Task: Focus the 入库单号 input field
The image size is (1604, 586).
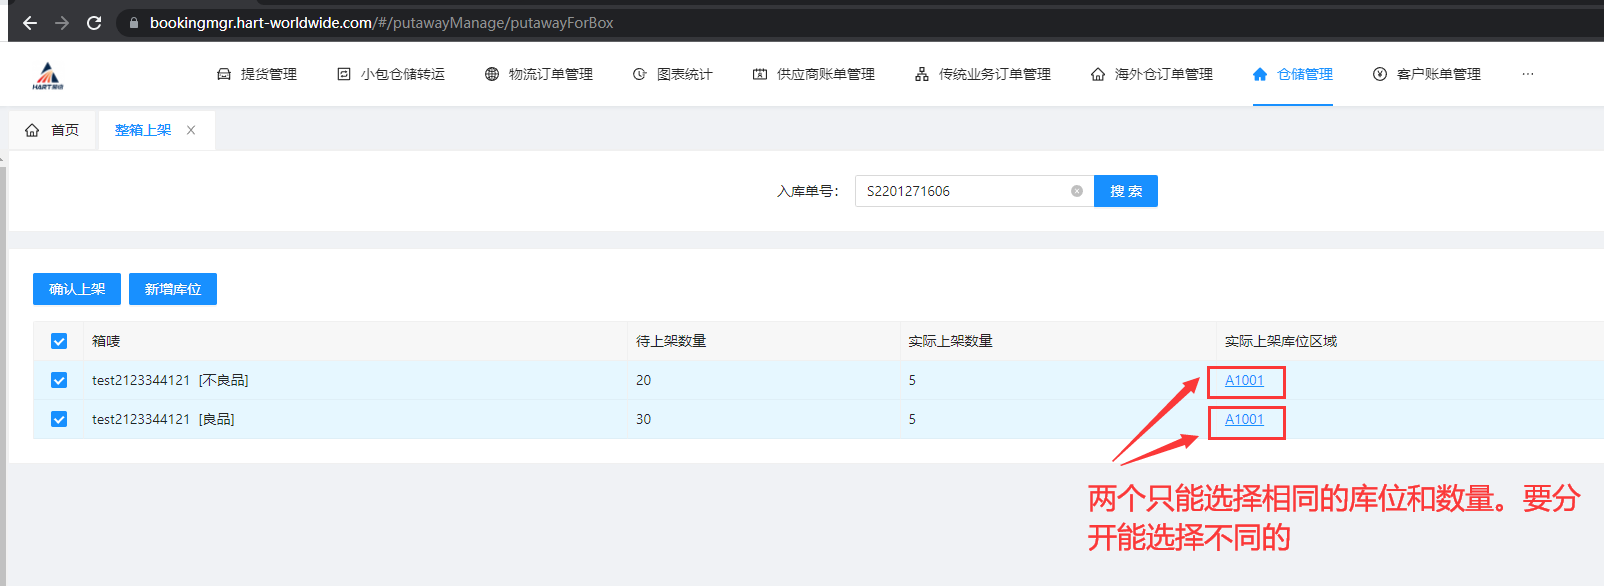Action: point(960,191)
